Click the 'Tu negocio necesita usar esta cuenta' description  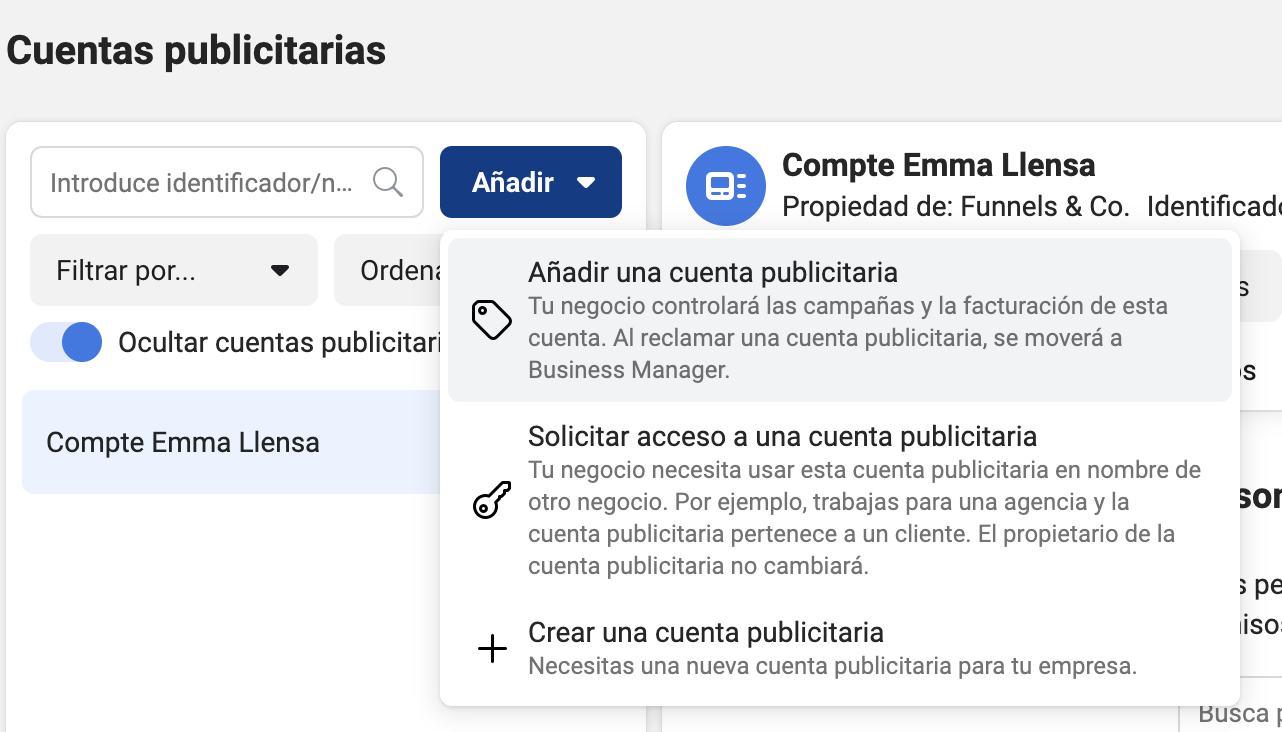click(x=865, y=518)
